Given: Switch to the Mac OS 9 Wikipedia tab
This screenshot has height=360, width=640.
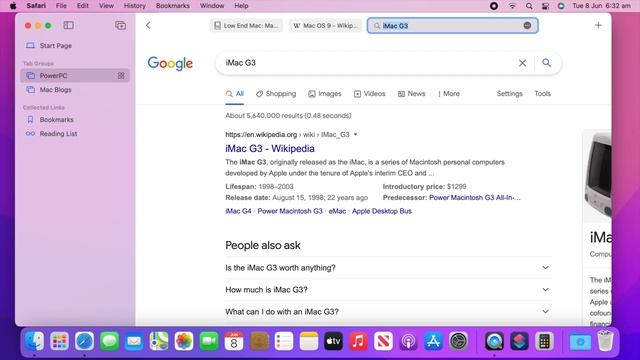Looking at the screenshot, I should coord(325,25).
